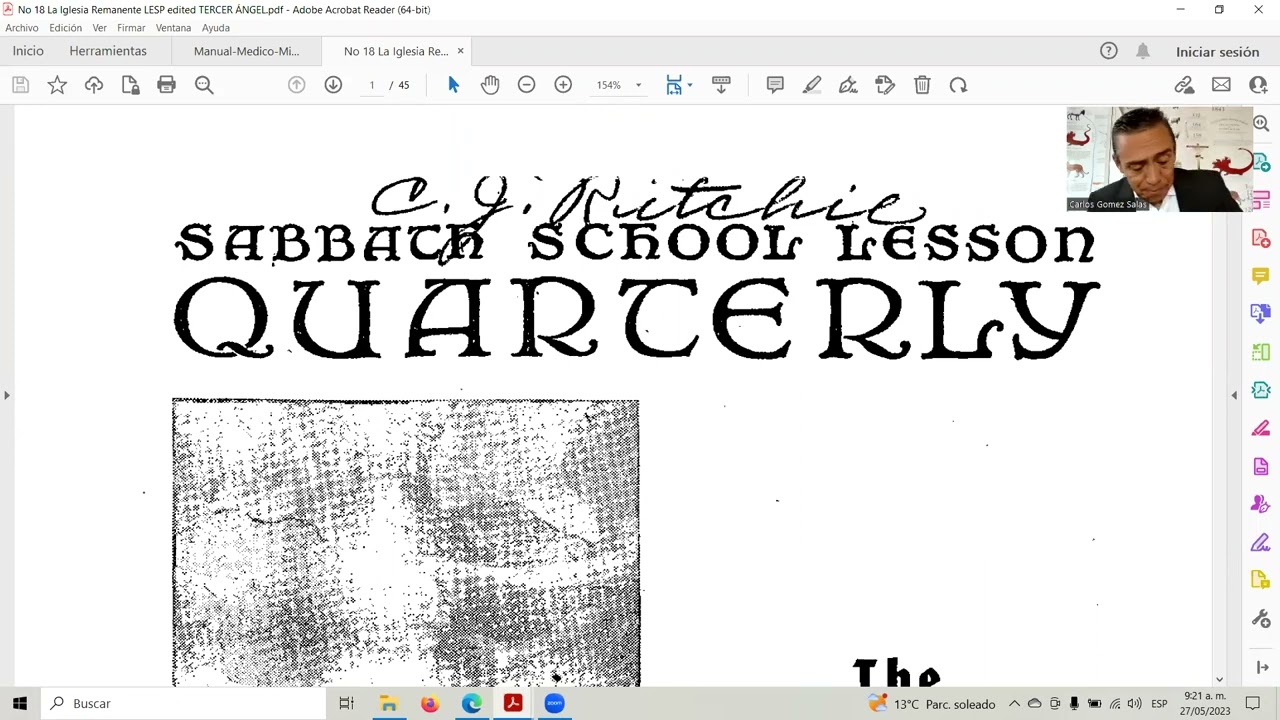Open the Ventana menu

[174, 28]
